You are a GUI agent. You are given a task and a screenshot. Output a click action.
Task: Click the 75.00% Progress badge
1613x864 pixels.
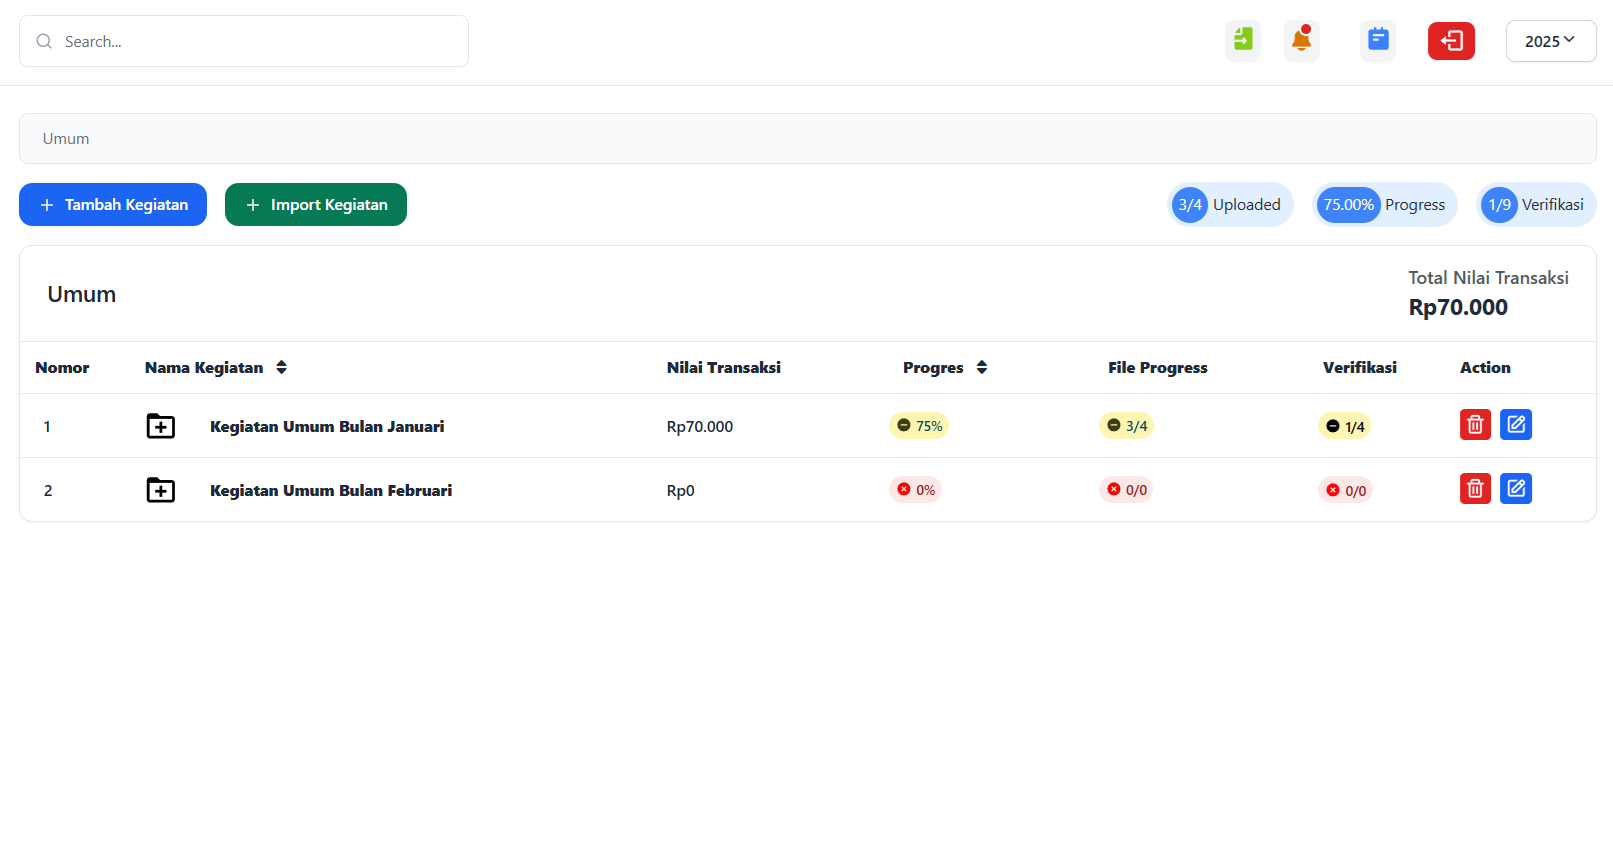(1384, 205)
